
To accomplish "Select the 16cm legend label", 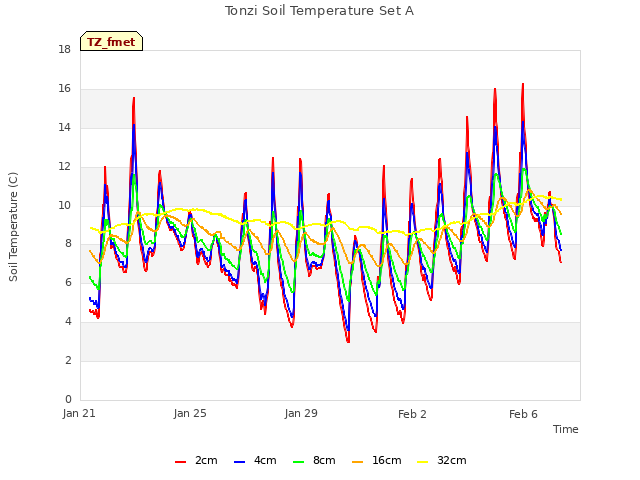I will (387, 460).
